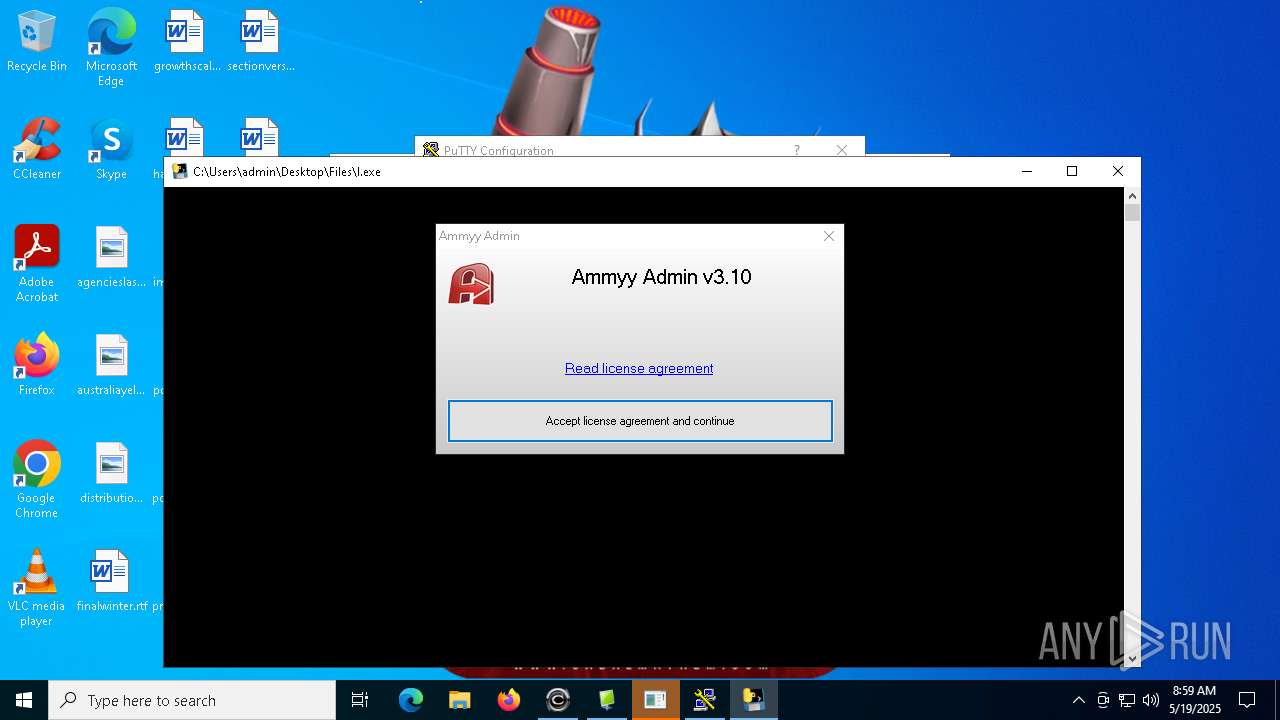
Task: Accept license agreement and continue
Action: click(640, 421)
